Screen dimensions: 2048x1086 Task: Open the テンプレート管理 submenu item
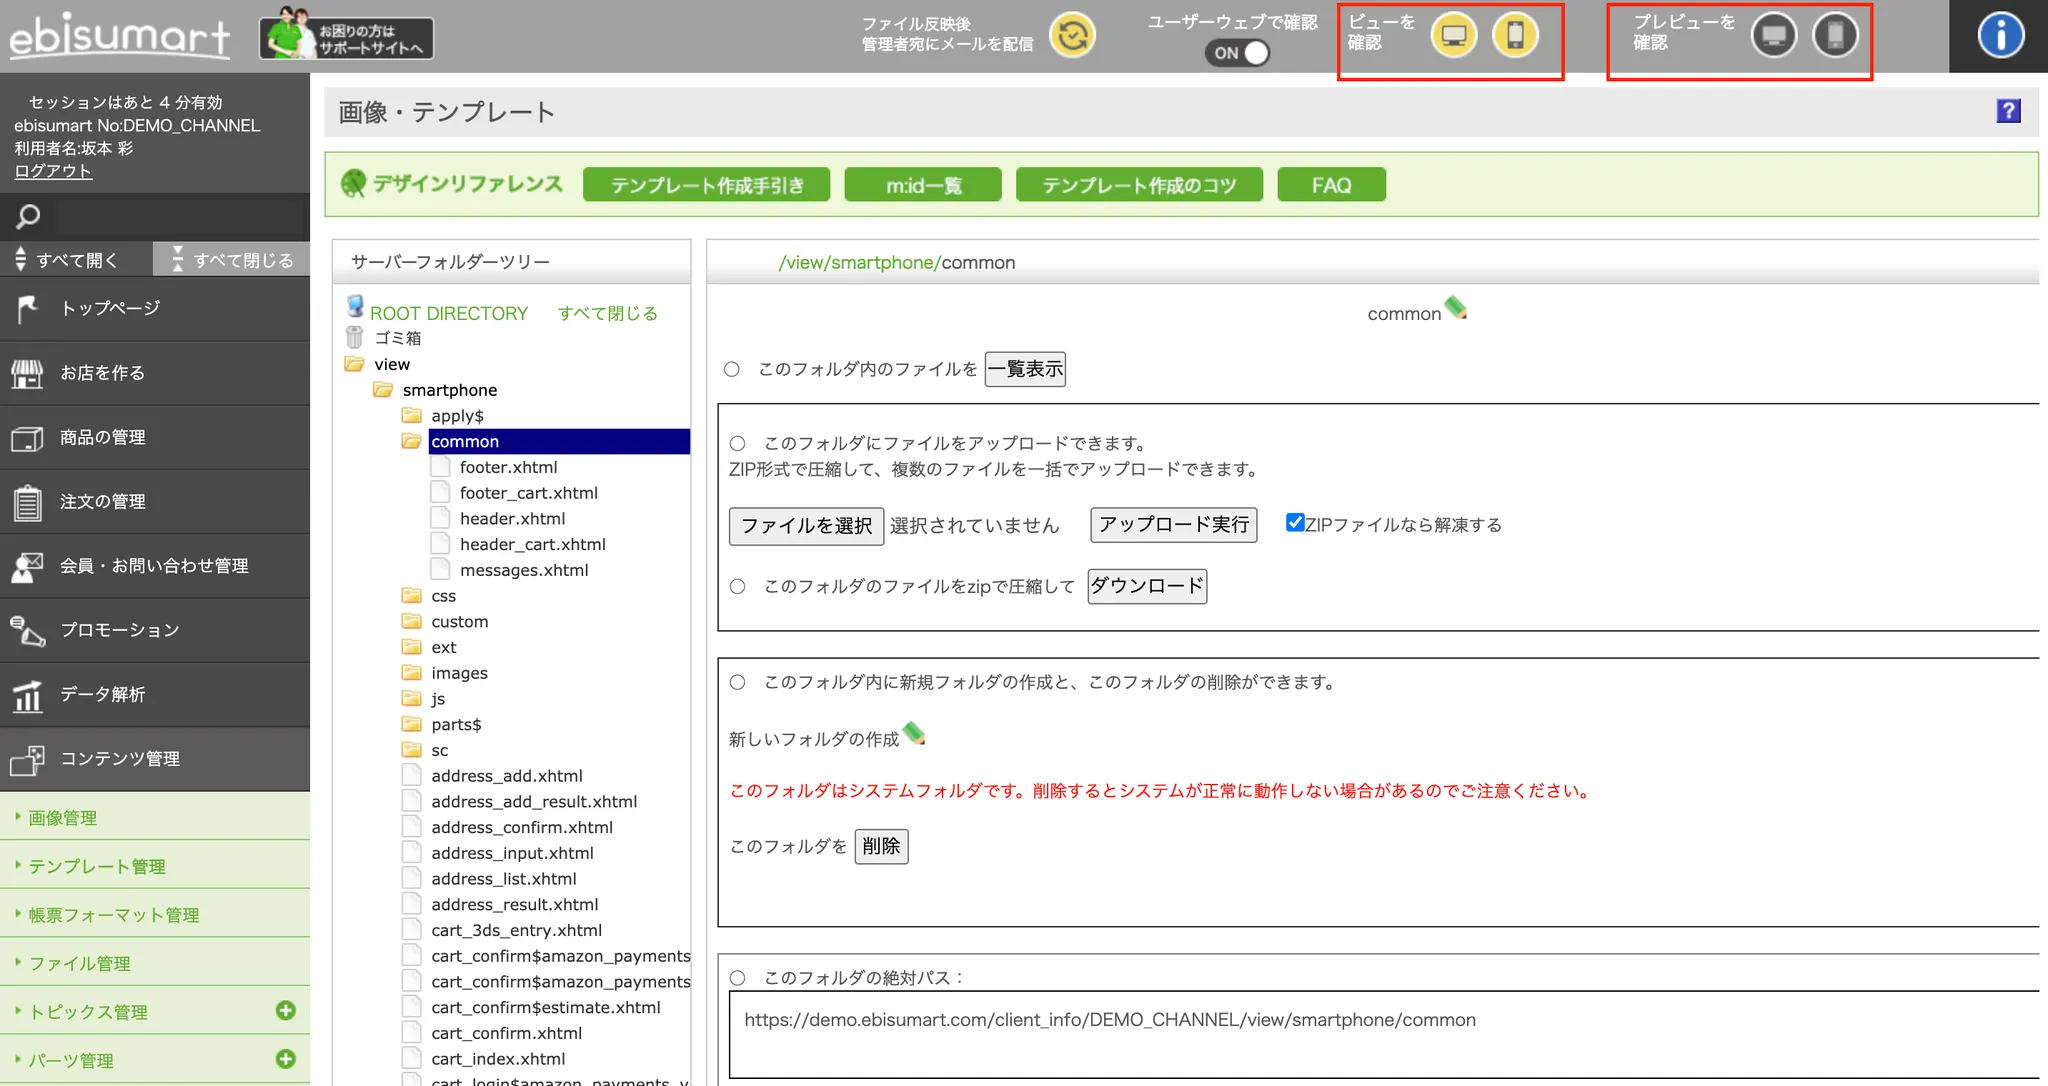click(x=97, y=866)
